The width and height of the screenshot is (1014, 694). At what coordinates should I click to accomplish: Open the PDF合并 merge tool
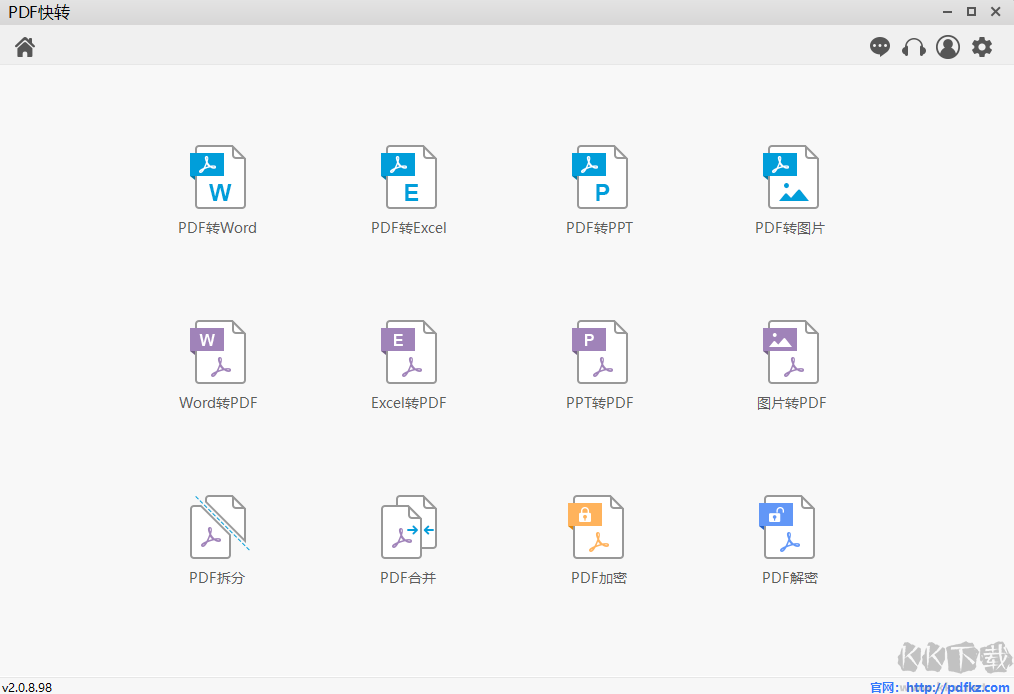tap(409, 526)
